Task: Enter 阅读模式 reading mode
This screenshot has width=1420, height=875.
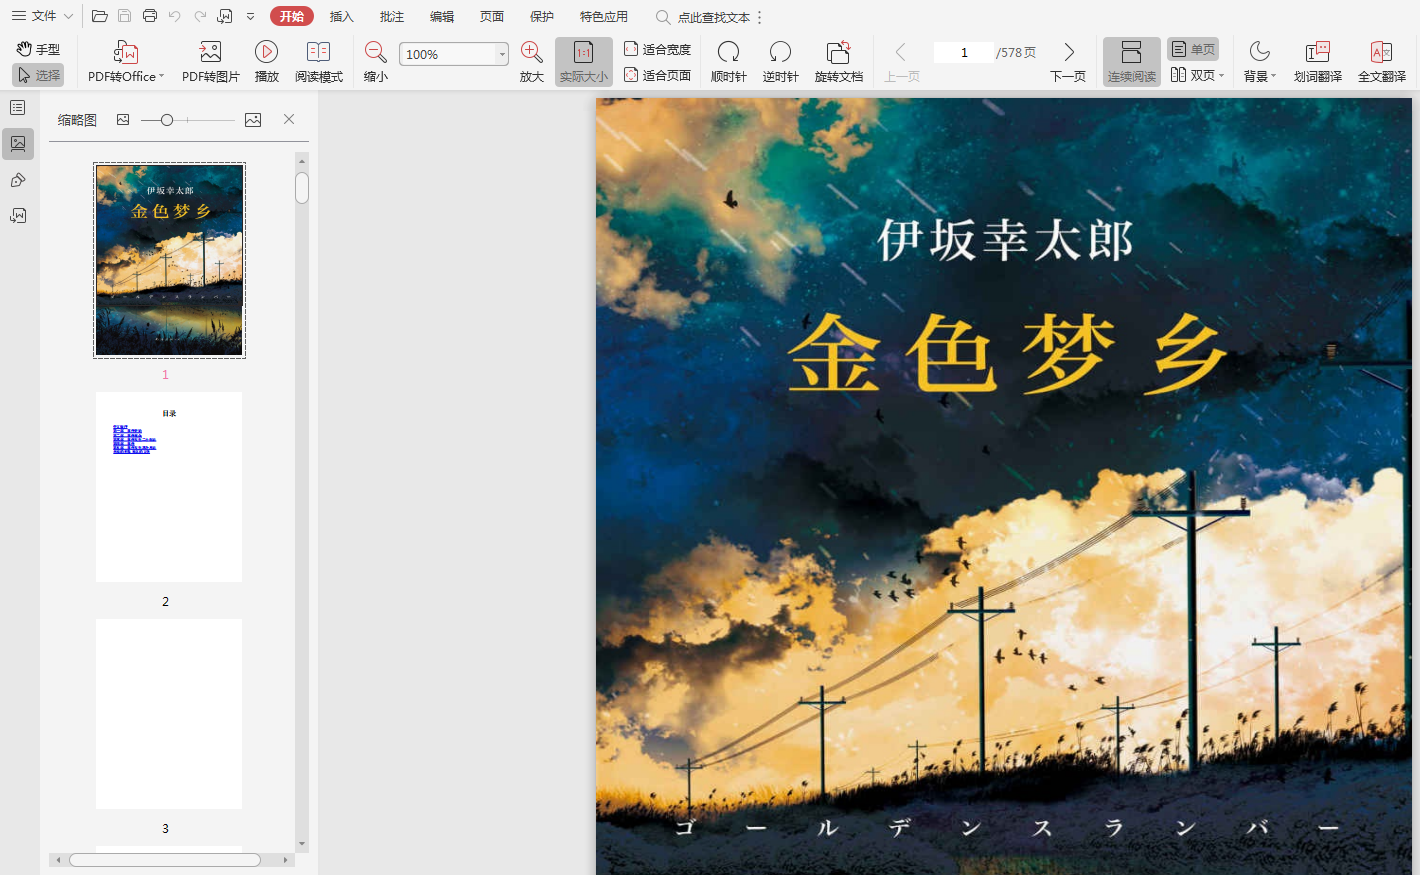Action: [318, 62]
